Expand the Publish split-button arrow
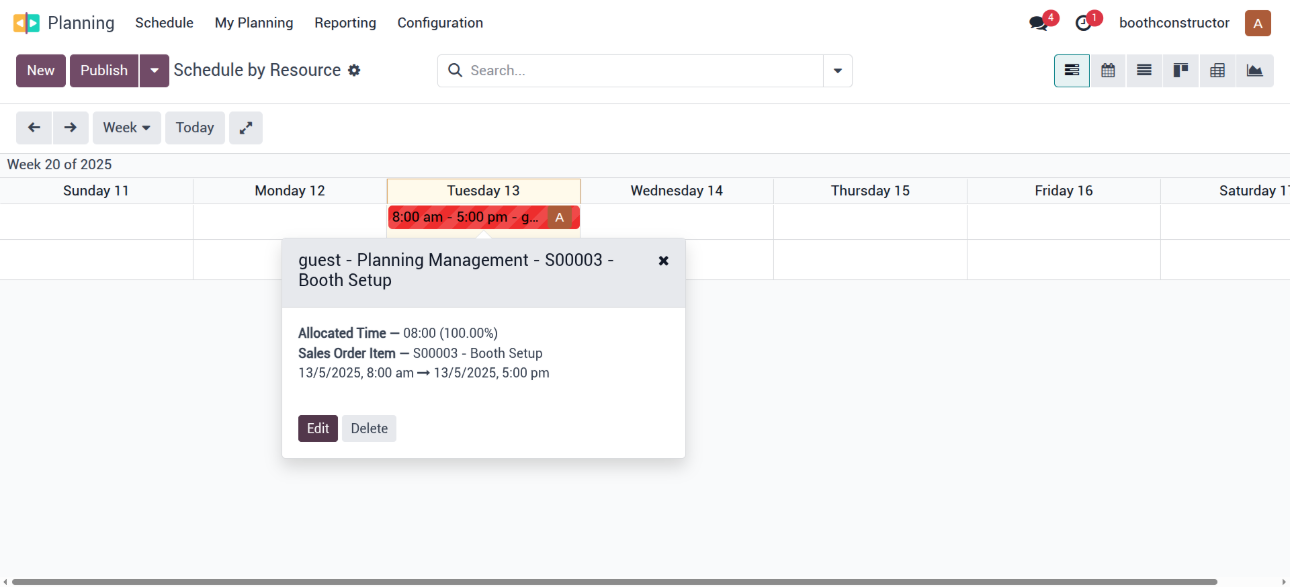This screenshot has width=1290, height=587. click(154, 71)
